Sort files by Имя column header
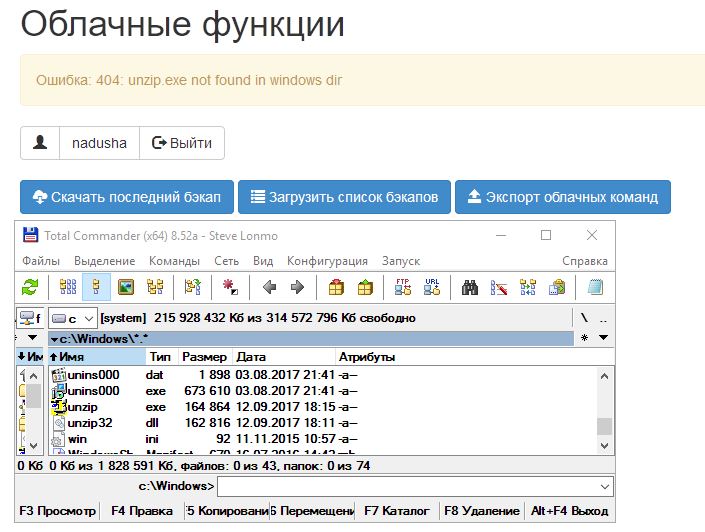Image resolution: width=705 pixels, height=532 pixels. click(97, 357)
